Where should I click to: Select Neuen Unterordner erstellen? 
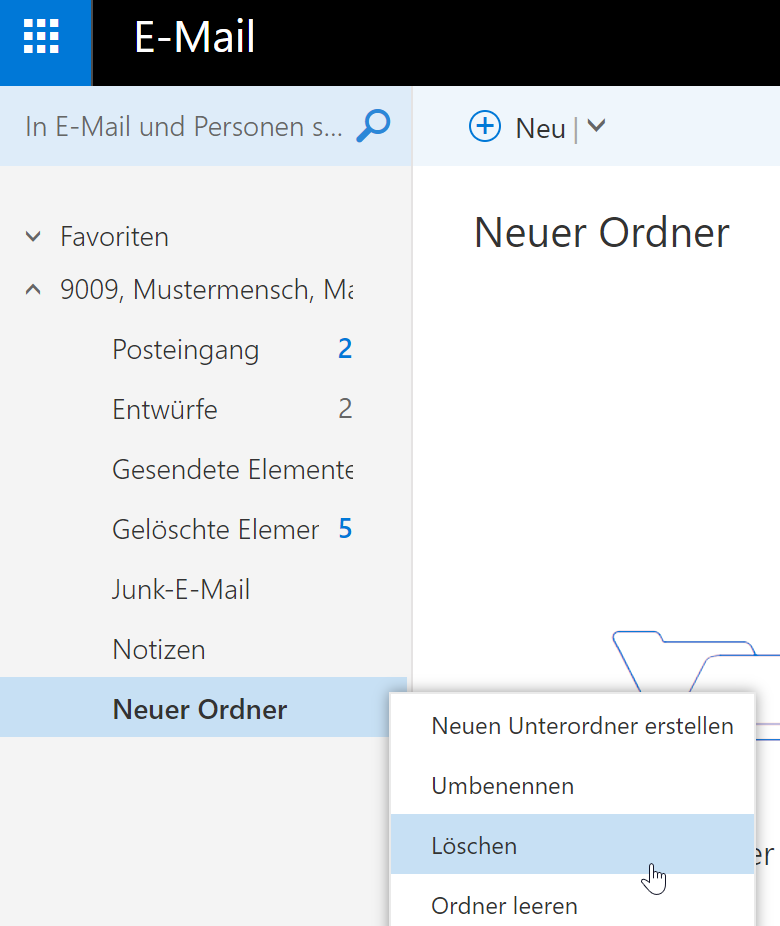572,726
